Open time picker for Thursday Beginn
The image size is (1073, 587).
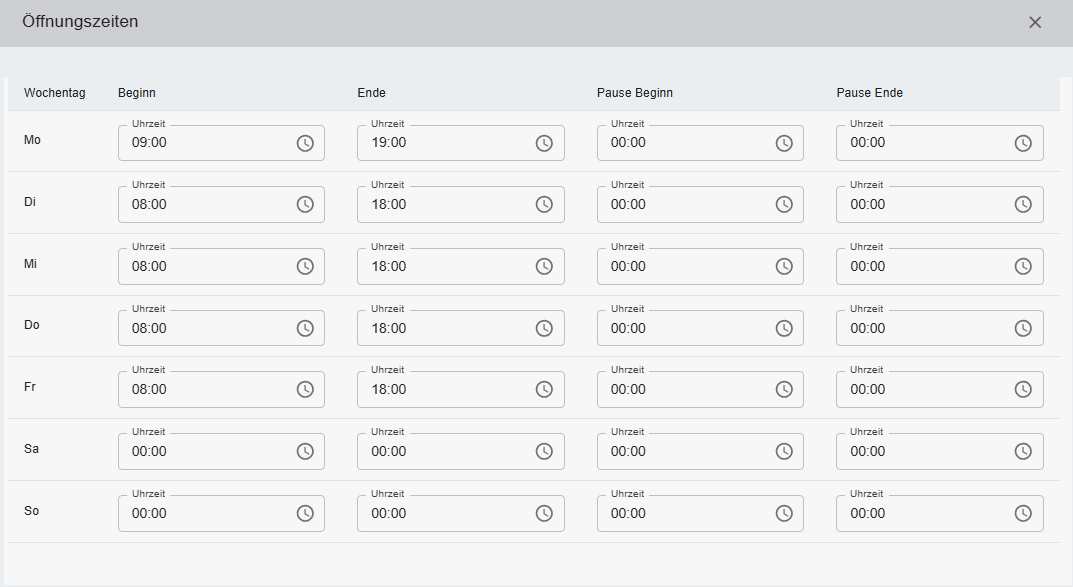click(305, 328)
